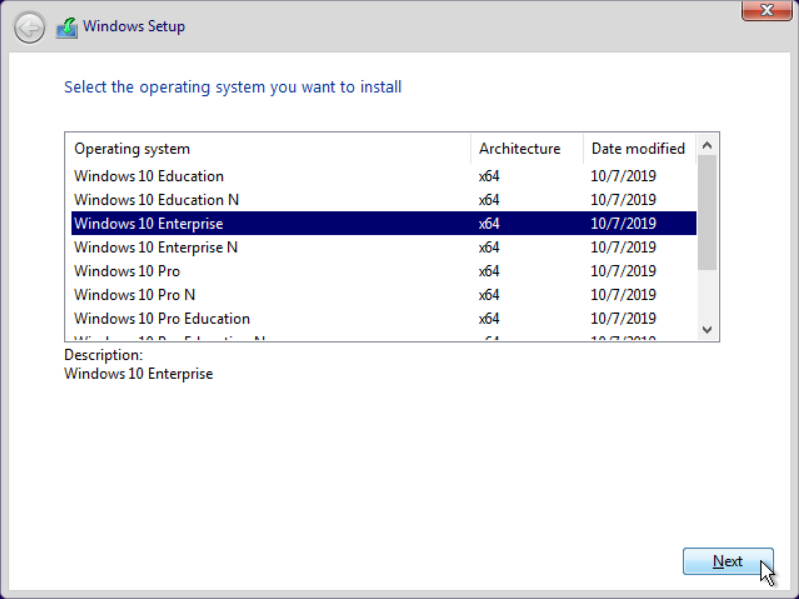The width and height of the screenshot is (799, 599).
Task: Click the scroll up arrow
Action: coord(707,145)
